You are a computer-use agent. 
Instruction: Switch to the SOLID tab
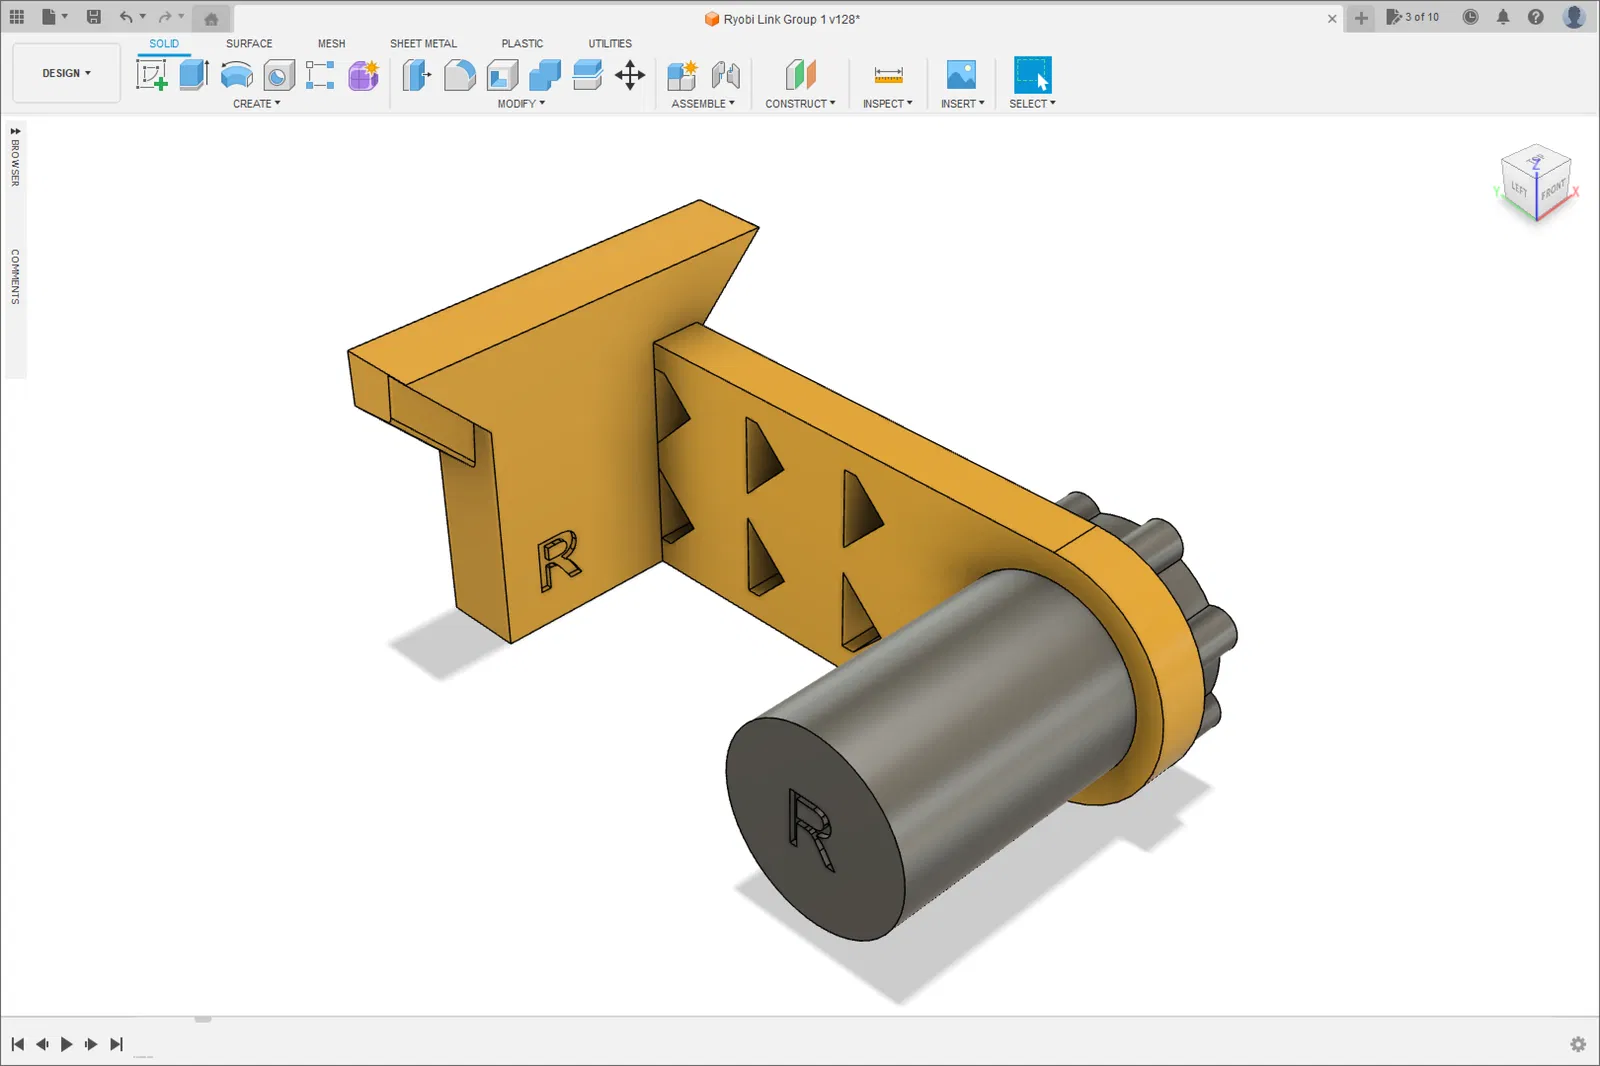click(164, 44)
